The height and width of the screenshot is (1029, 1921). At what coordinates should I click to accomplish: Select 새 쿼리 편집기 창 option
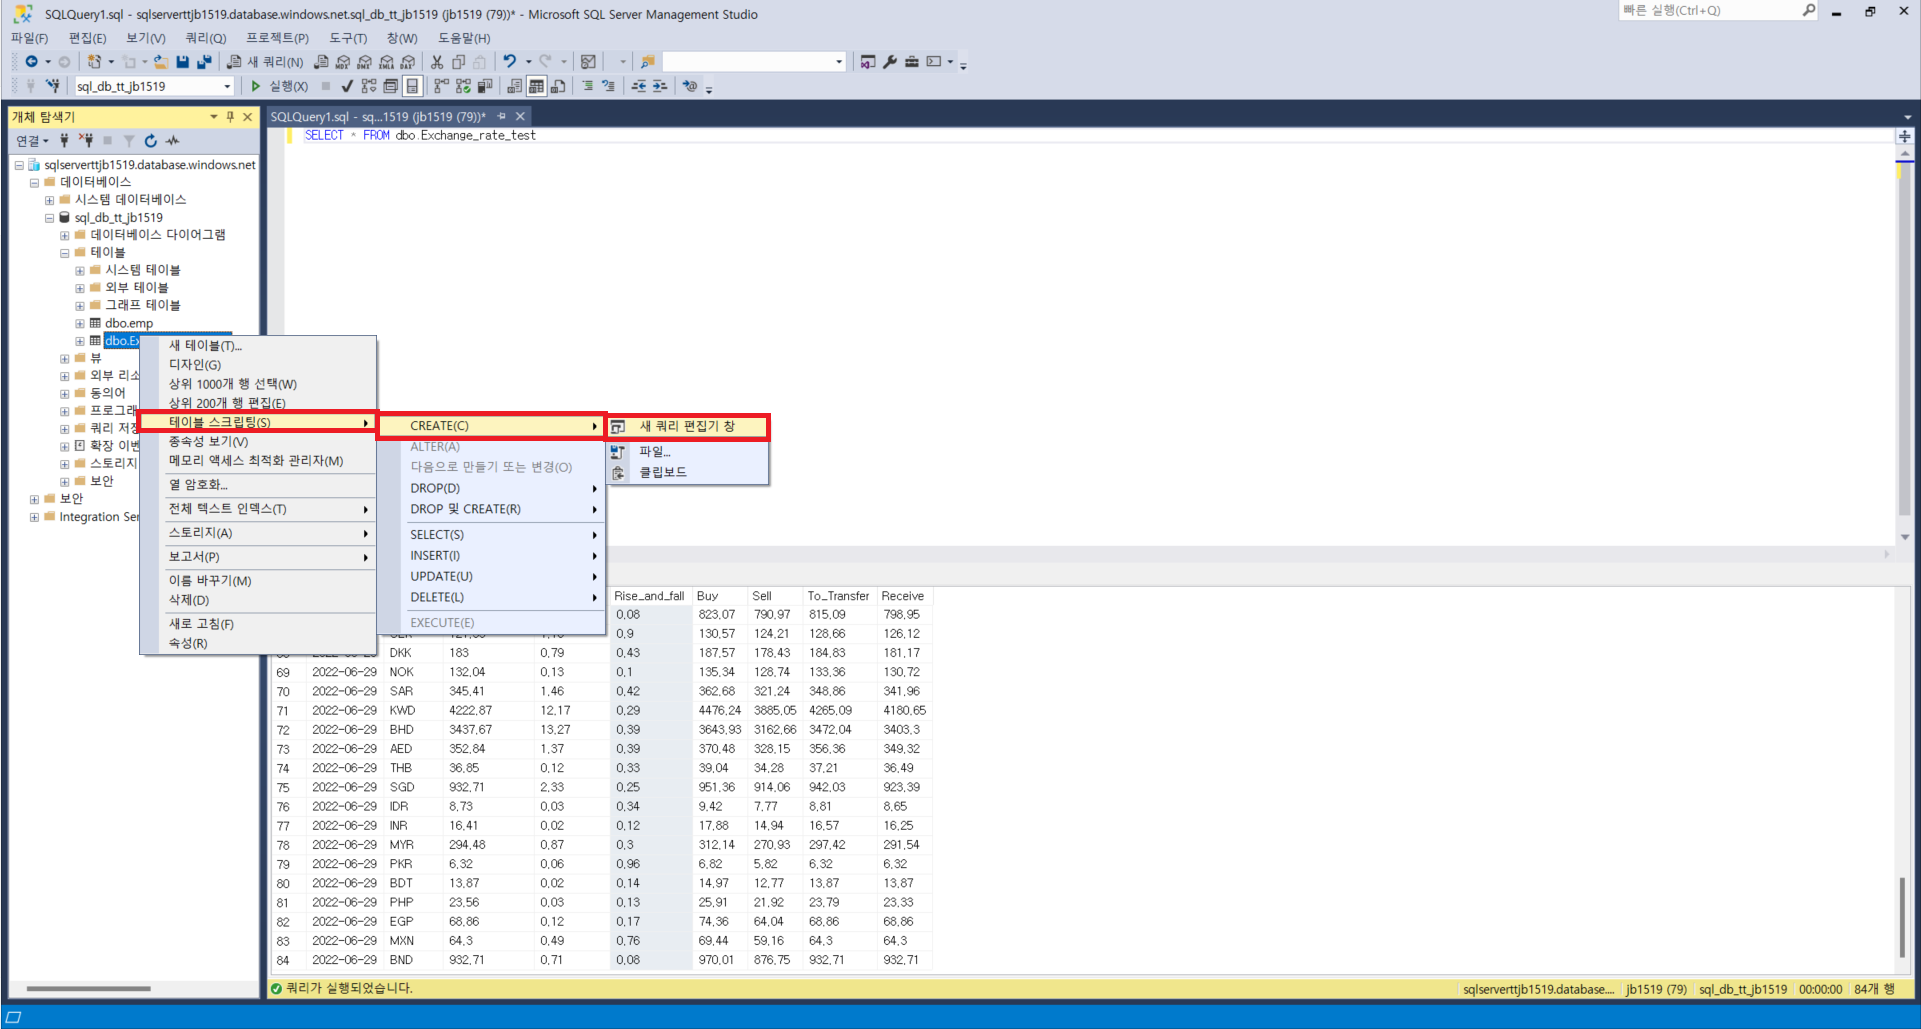[688, 426]
